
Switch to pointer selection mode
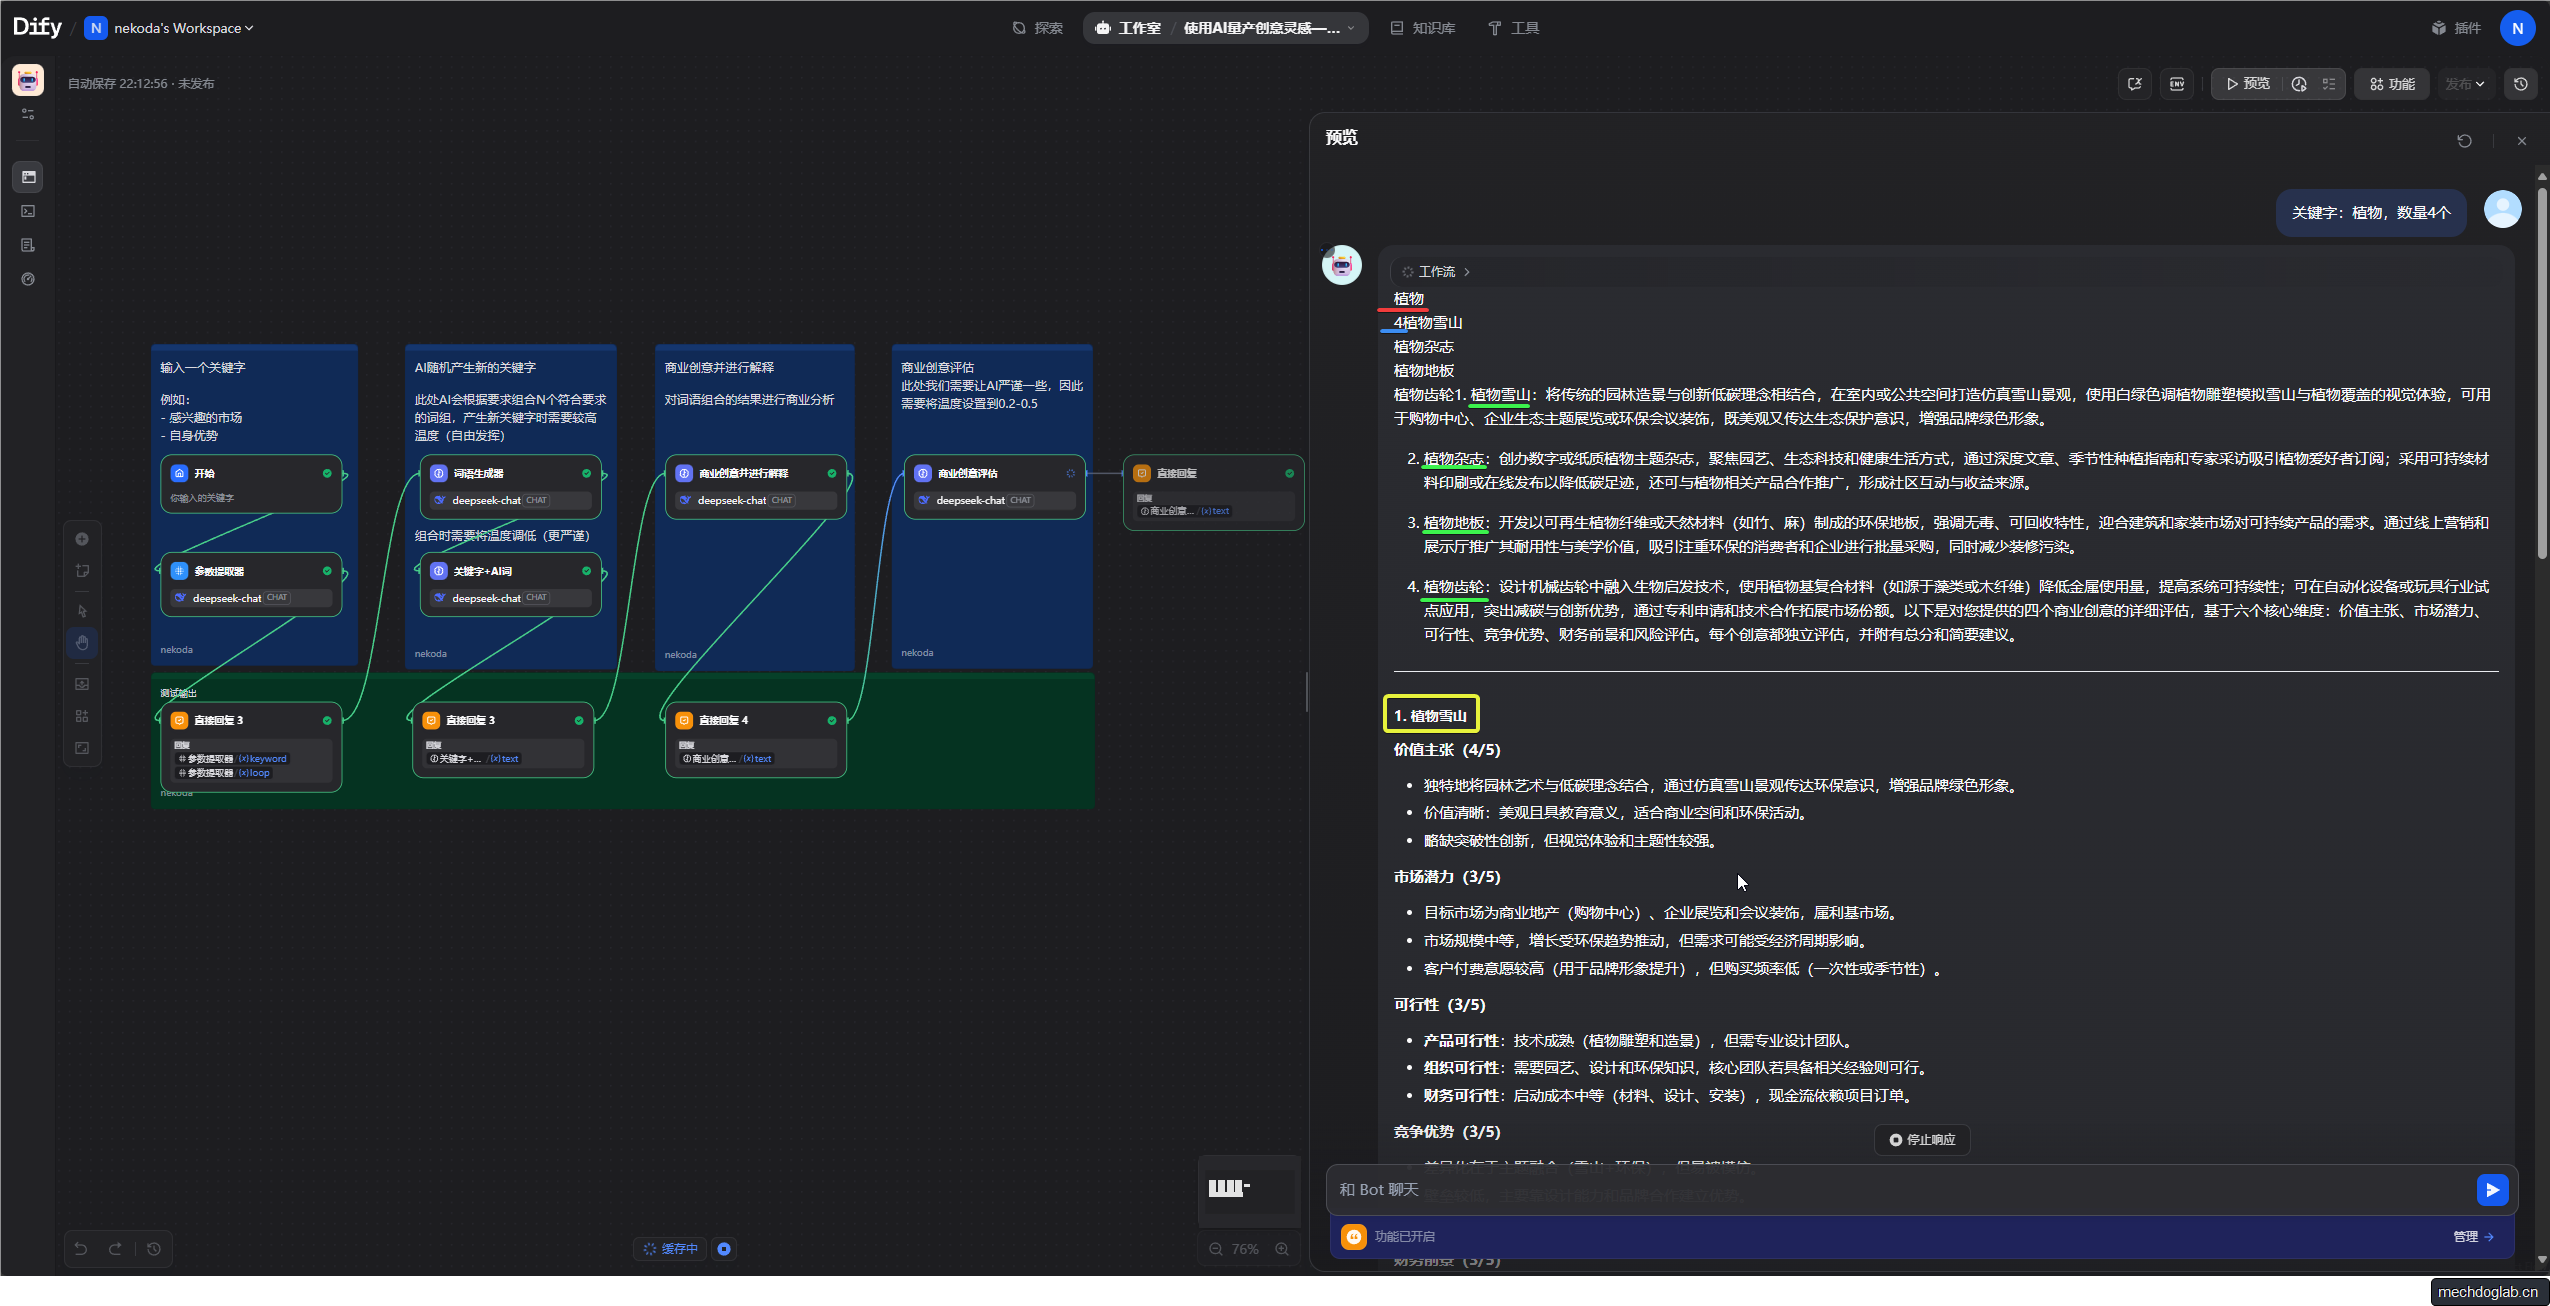82,611
